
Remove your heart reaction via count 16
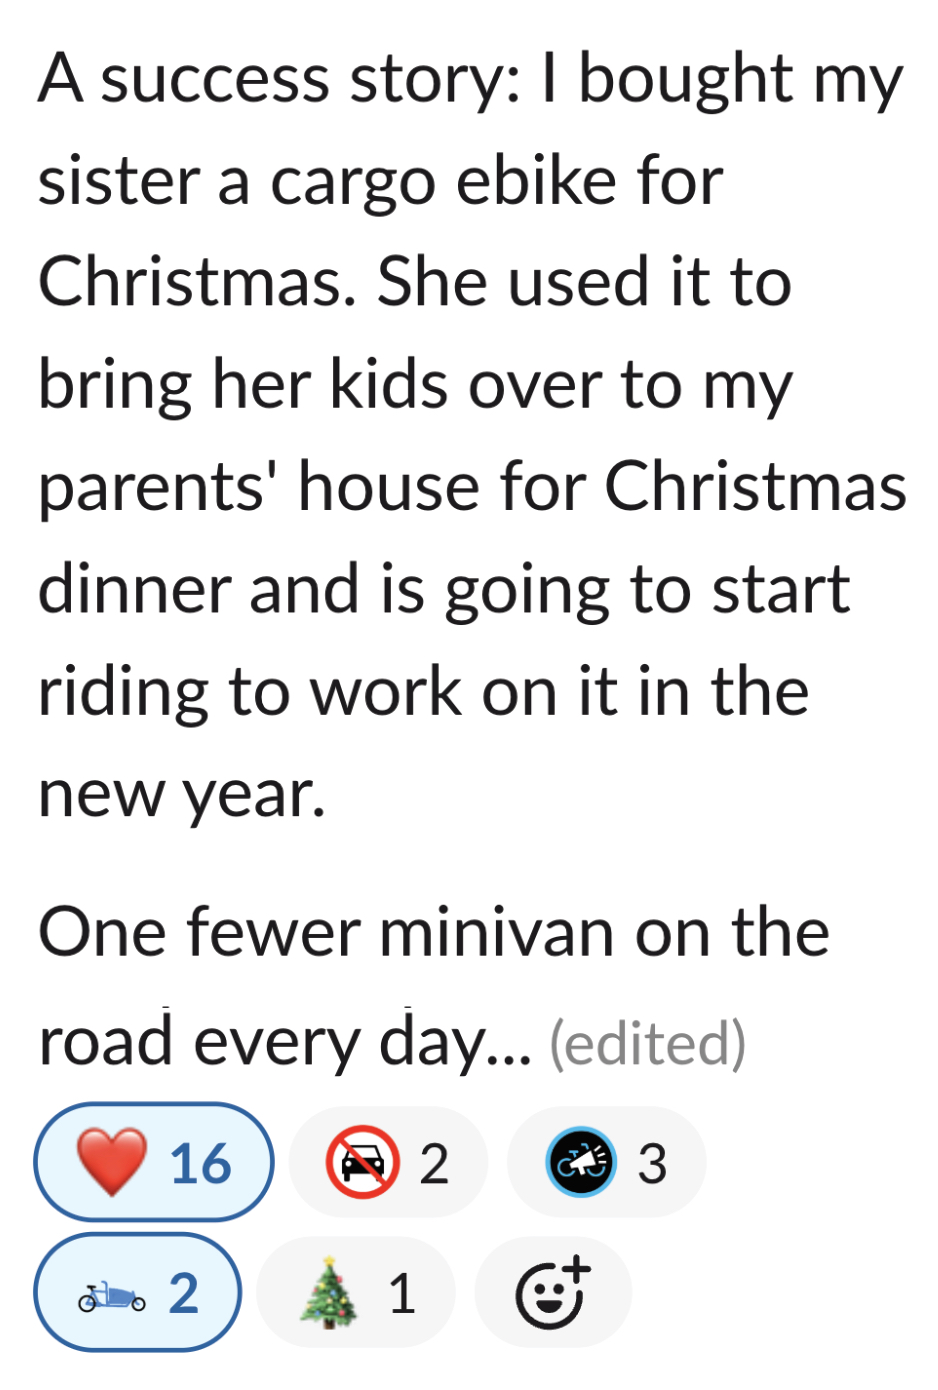[x=201, y=1163]
